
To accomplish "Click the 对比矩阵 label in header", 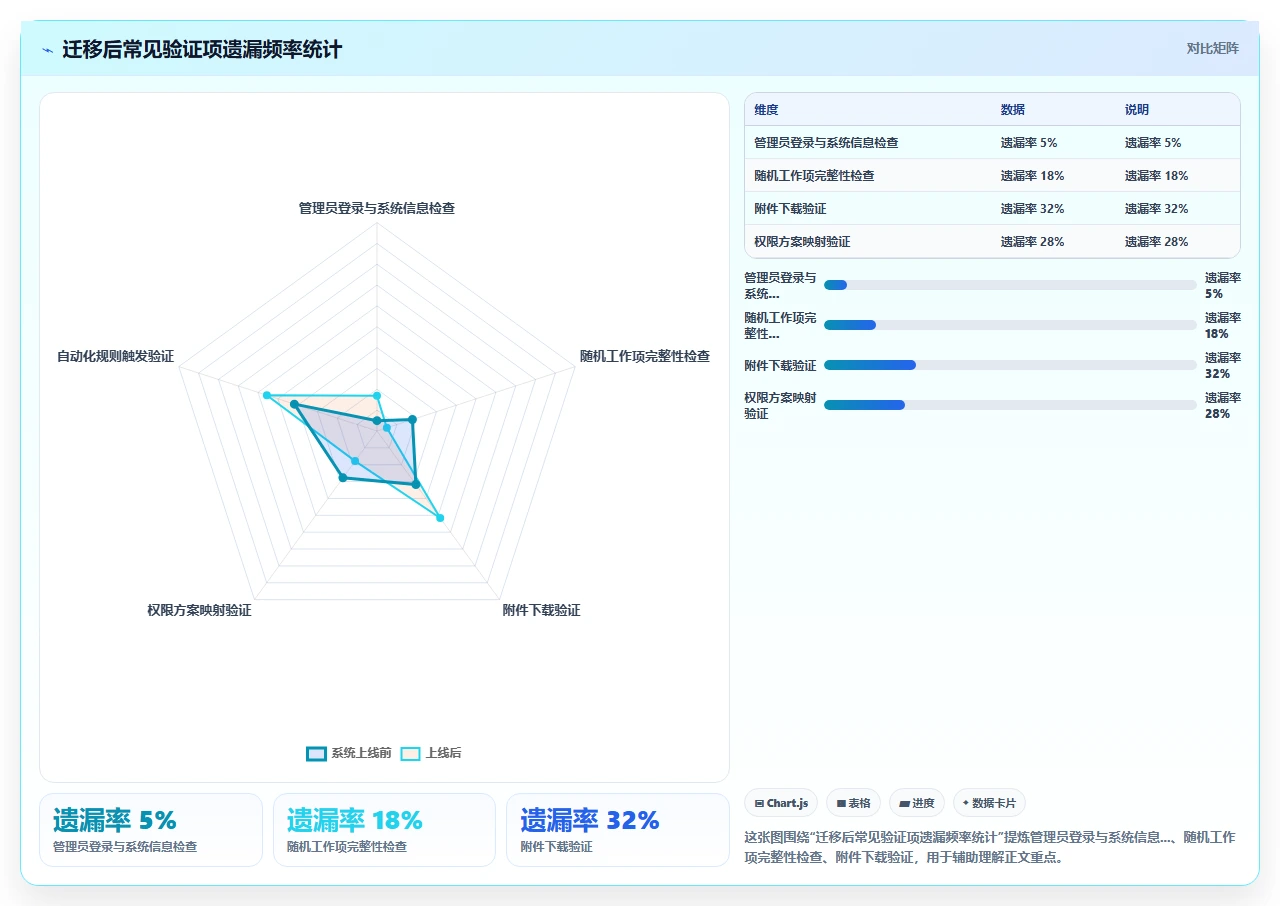I will point(1212,48).
